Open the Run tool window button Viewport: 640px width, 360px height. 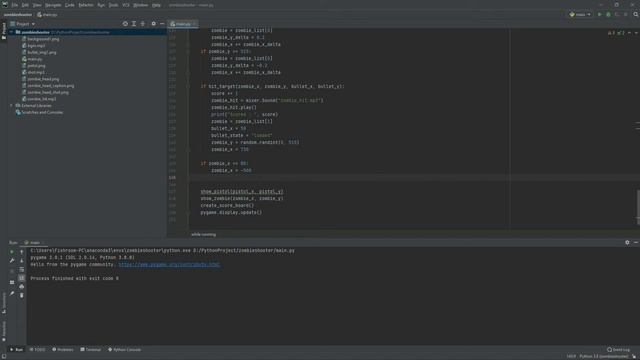[16, 350]
